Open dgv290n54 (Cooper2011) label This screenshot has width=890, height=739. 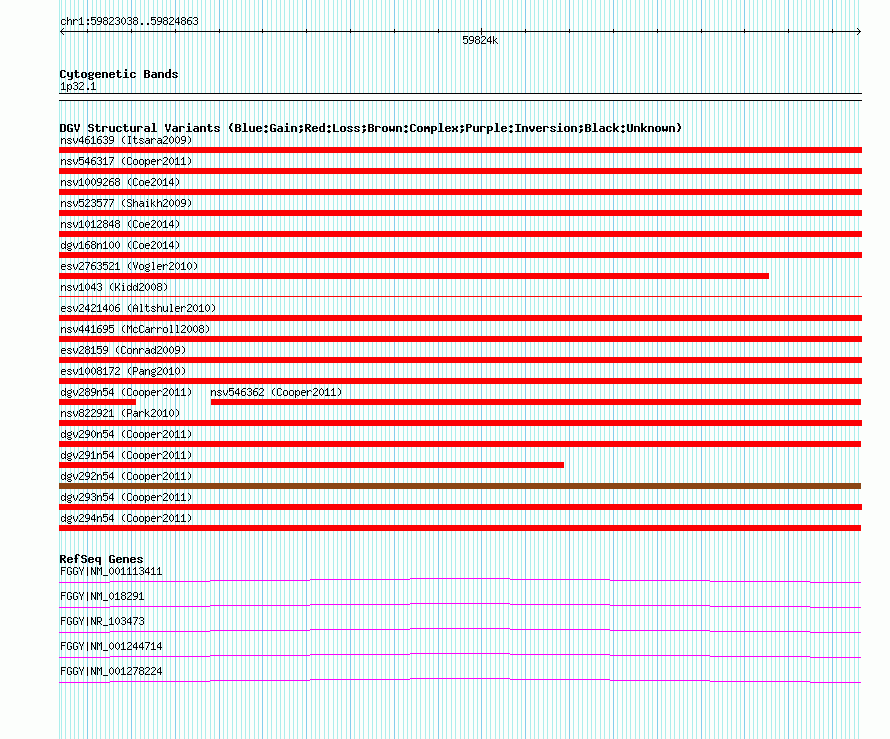click(x=126, y=434)
